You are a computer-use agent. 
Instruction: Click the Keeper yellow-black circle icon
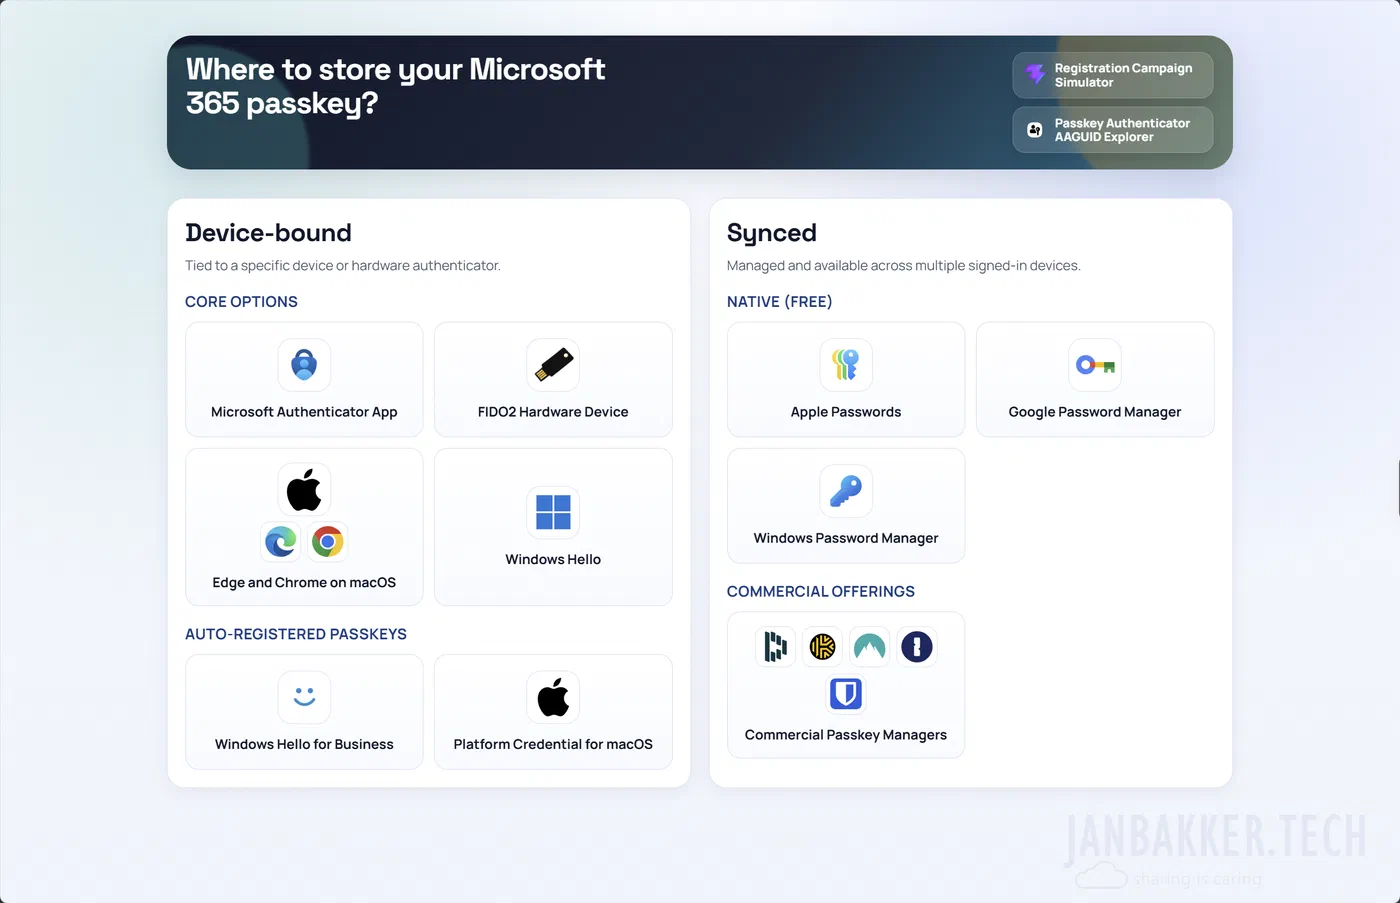coord(822,647)
